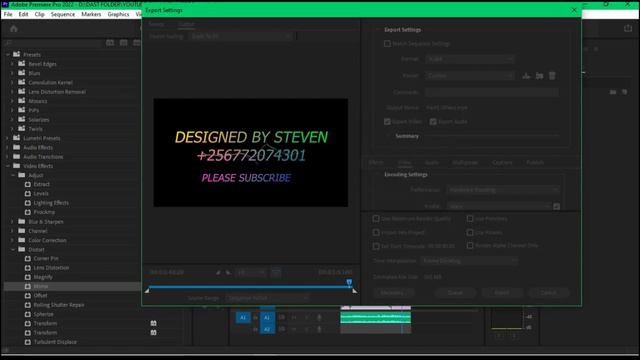Check the Import Into Project option
The height and width of the screenshot is (360, 640).
(376, 232)
